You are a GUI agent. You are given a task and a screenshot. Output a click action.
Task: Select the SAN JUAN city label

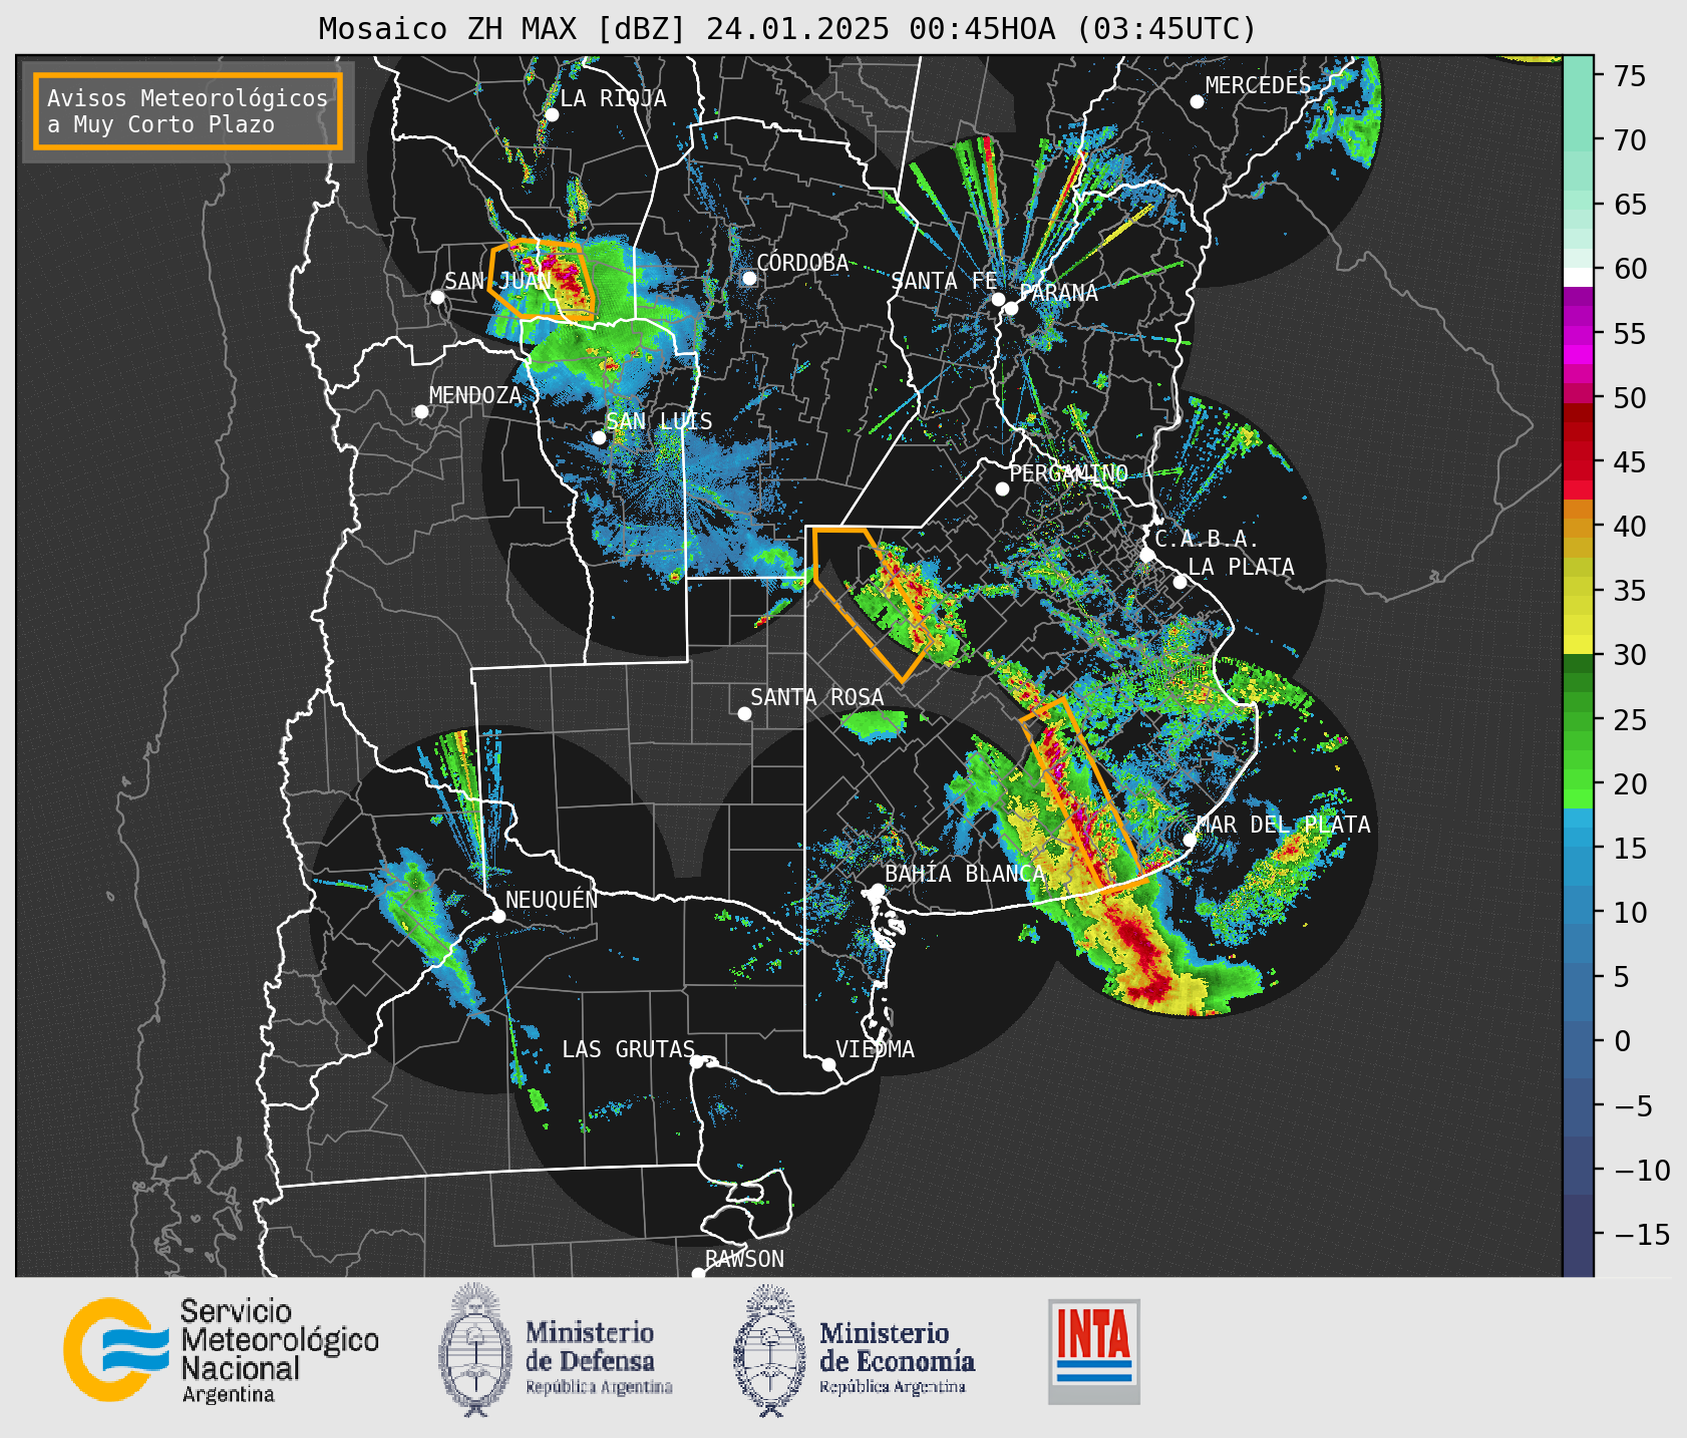pos(497,281)
